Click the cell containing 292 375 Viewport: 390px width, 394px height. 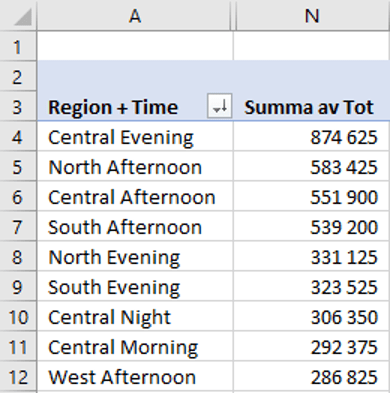point(312,346)
